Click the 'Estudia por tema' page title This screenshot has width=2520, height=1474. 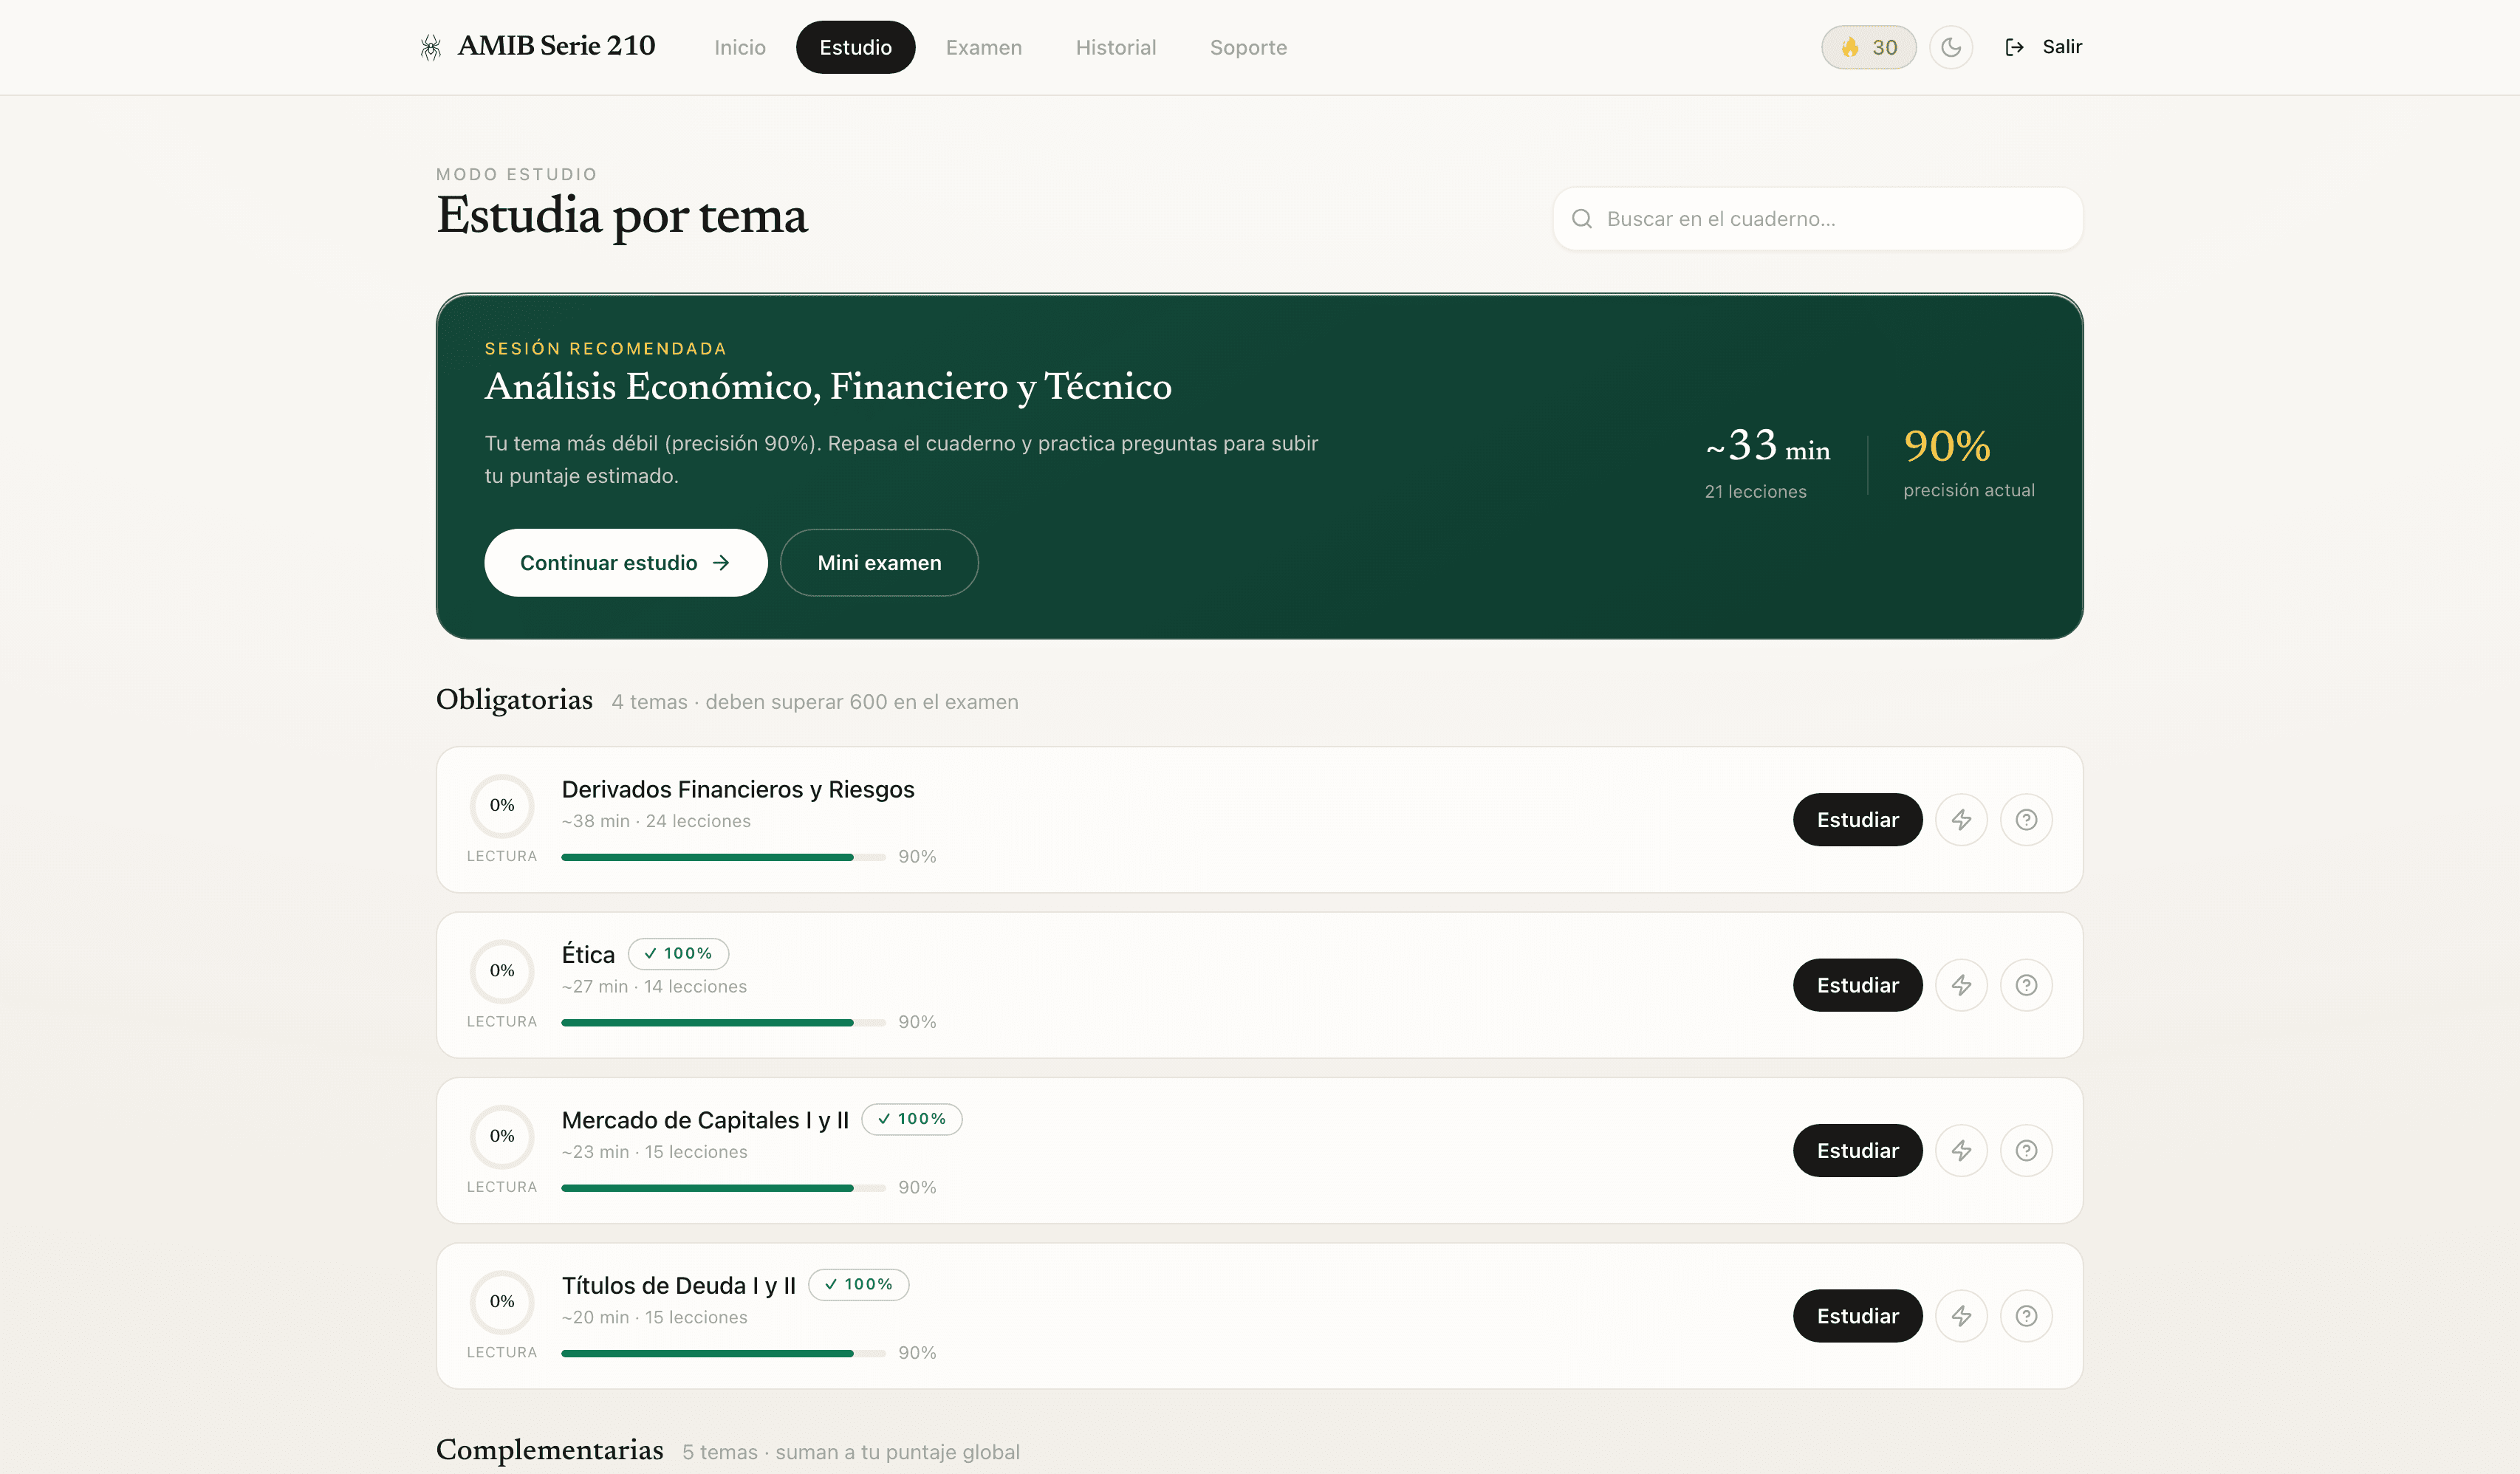pos(621,216)
